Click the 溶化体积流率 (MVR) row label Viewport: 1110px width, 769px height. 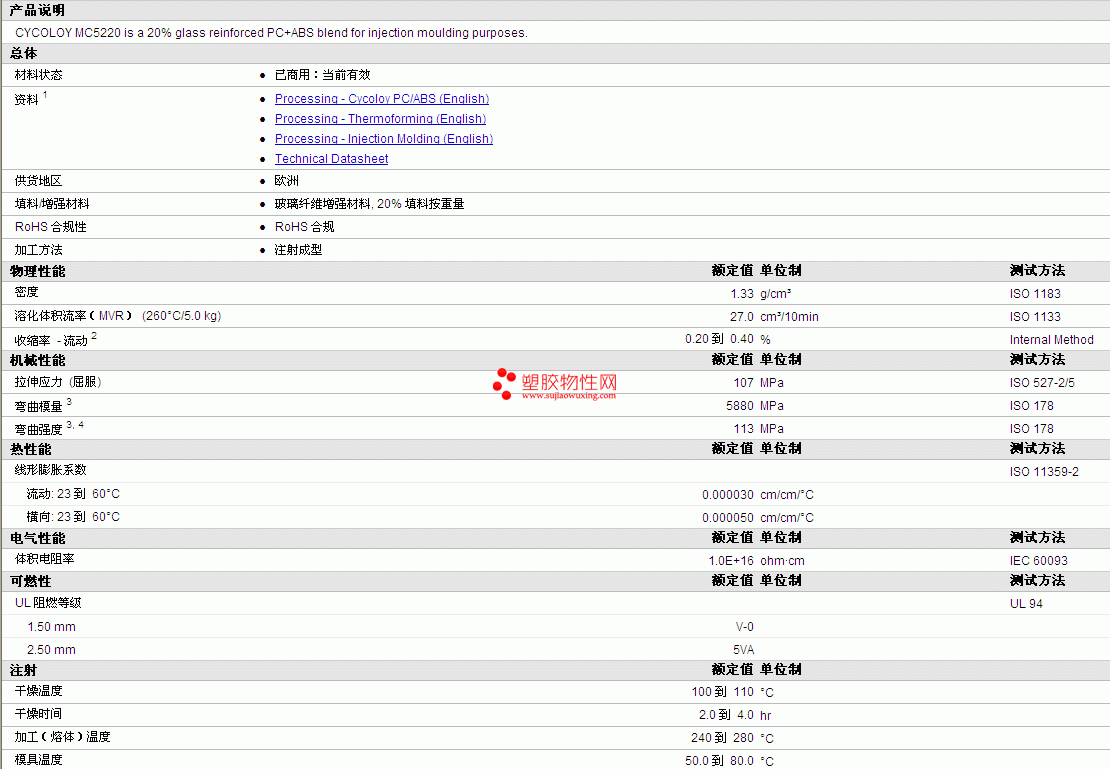(118, 316)
